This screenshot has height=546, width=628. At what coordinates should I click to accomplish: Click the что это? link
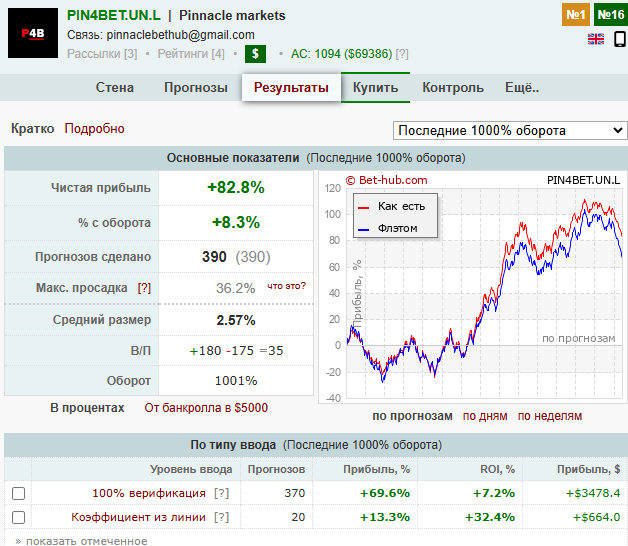click(286, 286)
